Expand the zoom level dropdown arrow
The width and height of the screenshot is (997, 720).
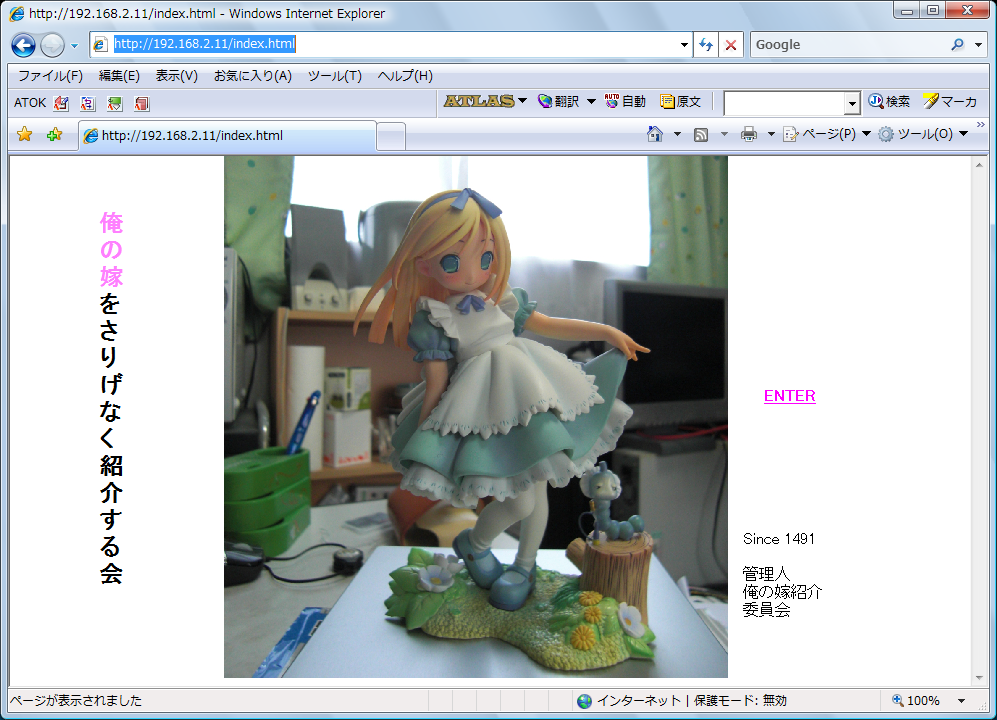point(961,700)
